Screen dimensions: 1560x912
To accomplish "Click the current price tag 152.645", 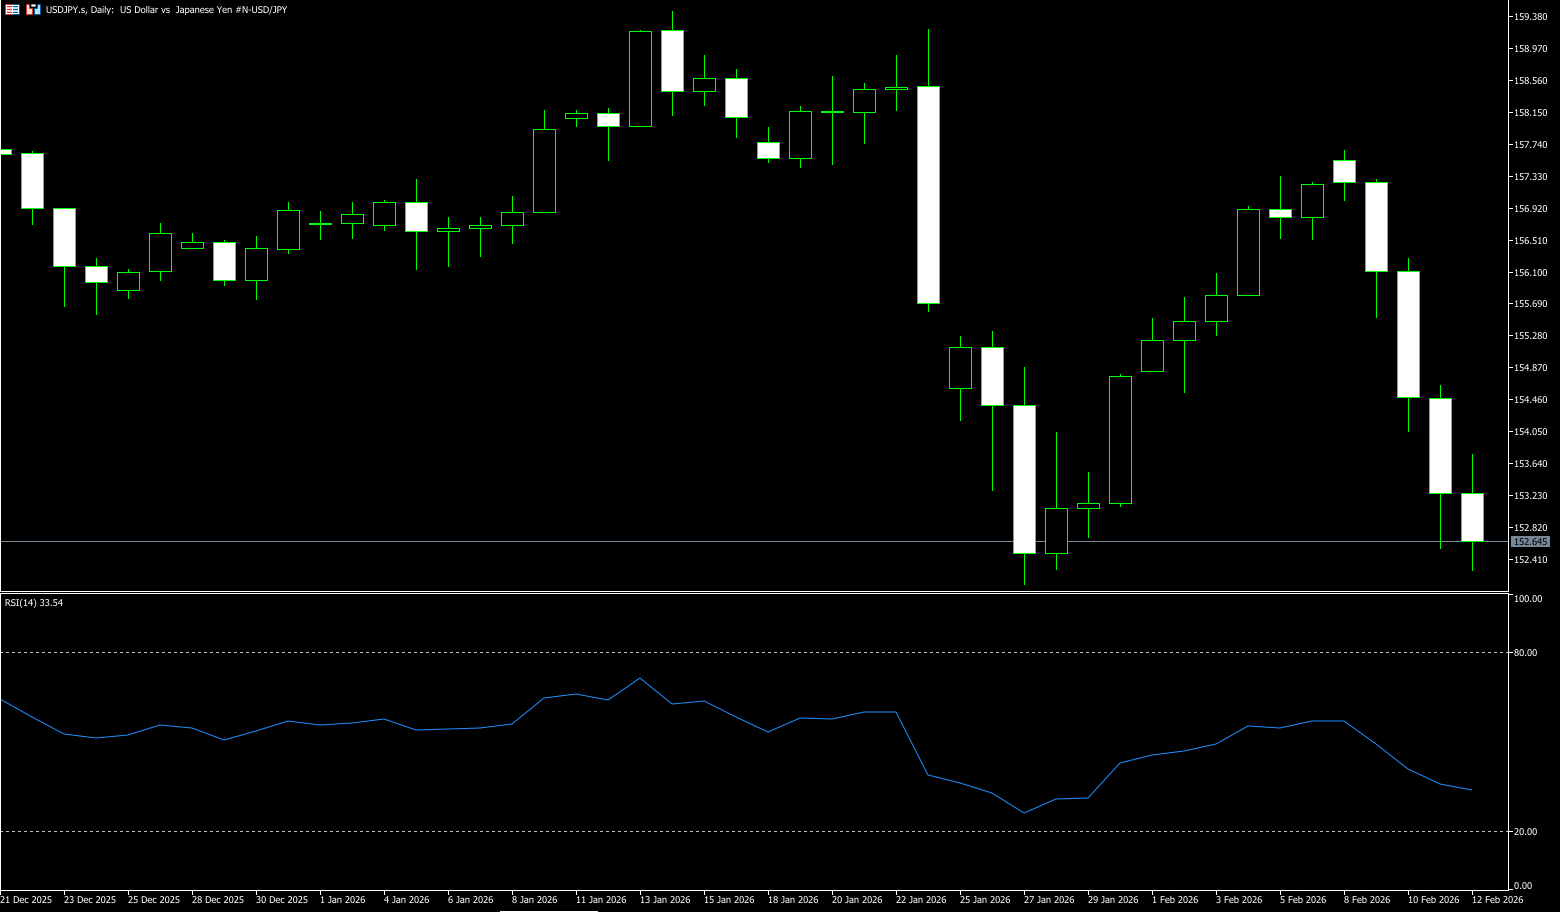I will tap(1530, 542).
